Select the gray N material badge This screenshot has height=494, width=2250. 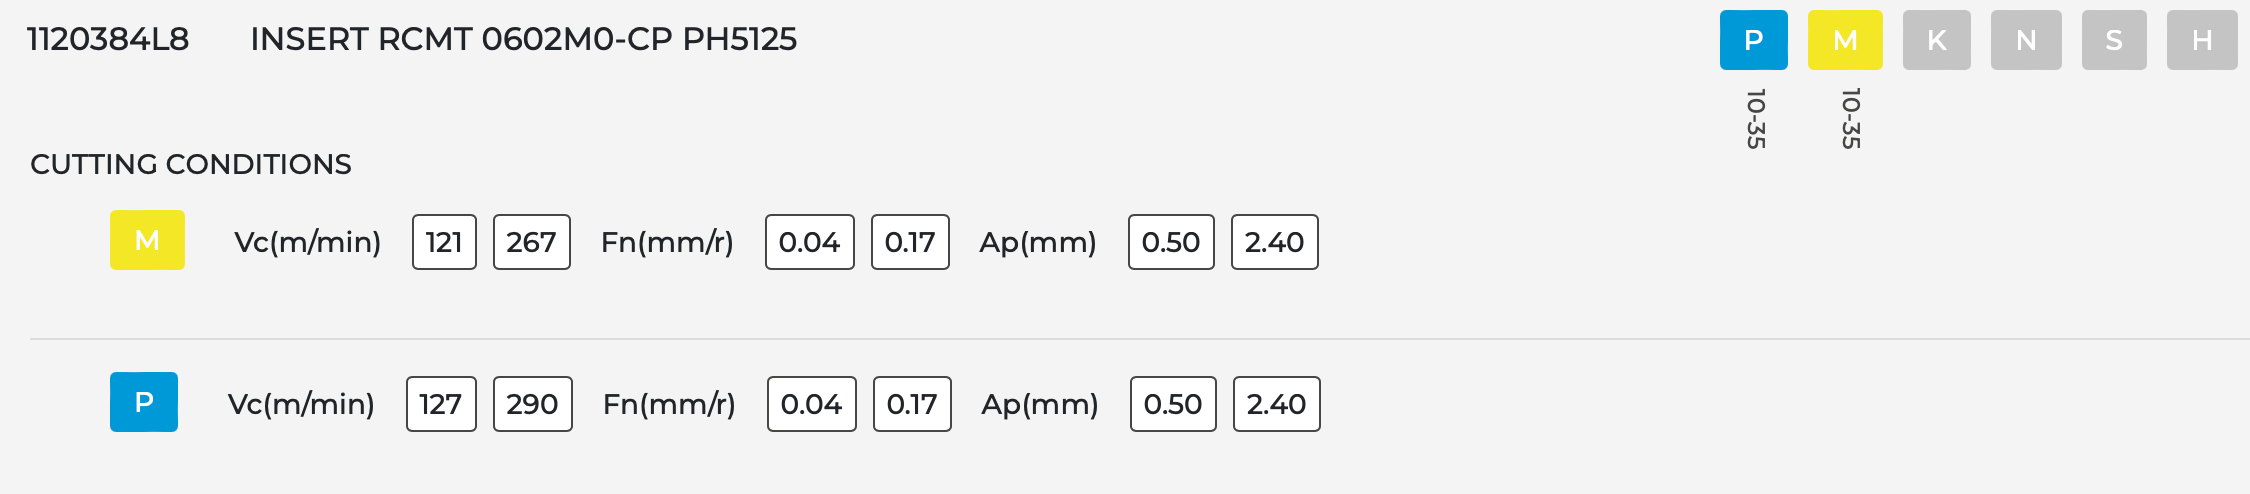(x=2026, y=40)
